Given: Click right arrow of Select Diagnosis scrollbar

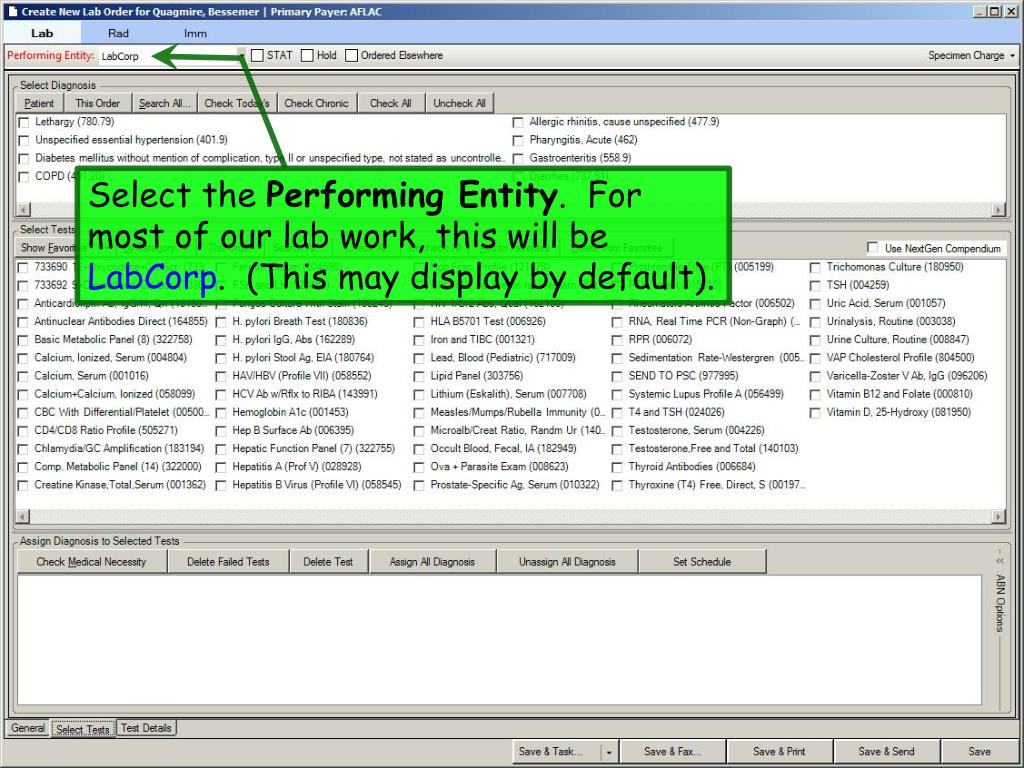Looking at the screenshot, I should click(x=999, y=210).
